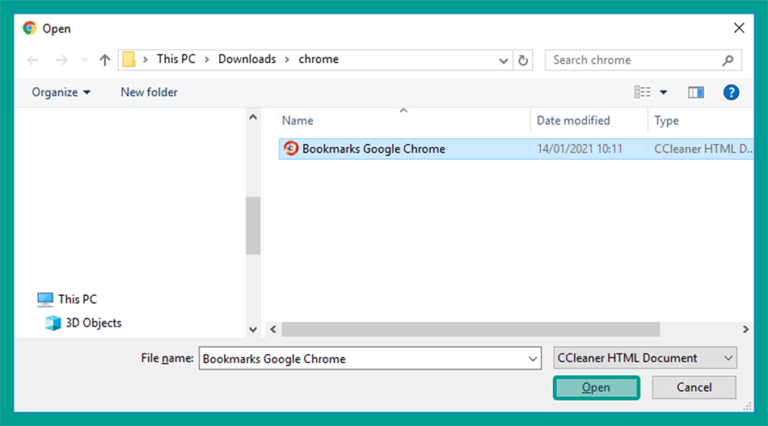Sort by the Date modified column
768x426 pixels.
(x=573, y=120)
